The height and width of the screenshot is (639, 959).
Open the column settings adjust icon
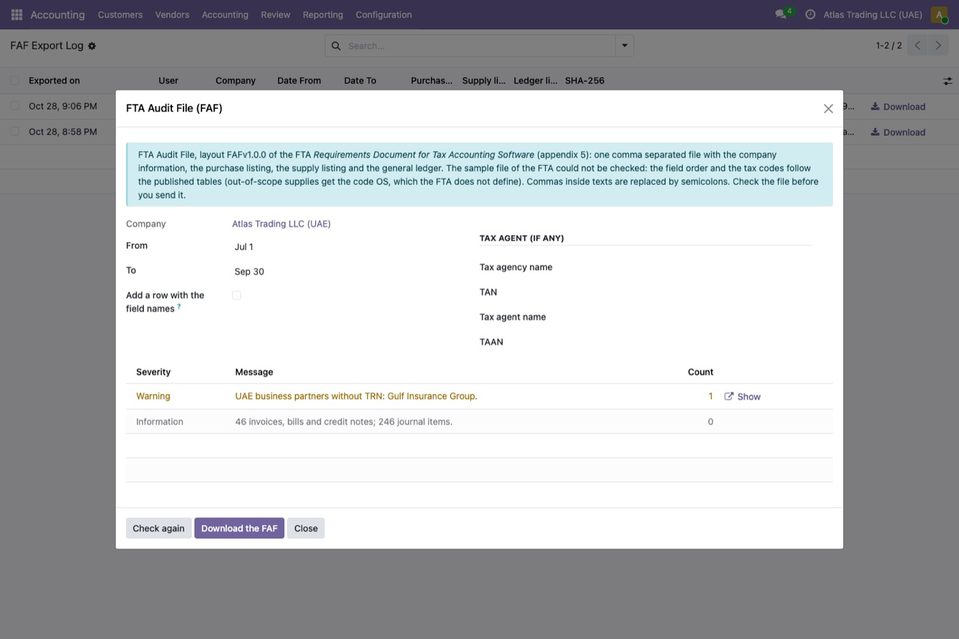(x=947, y=81)
